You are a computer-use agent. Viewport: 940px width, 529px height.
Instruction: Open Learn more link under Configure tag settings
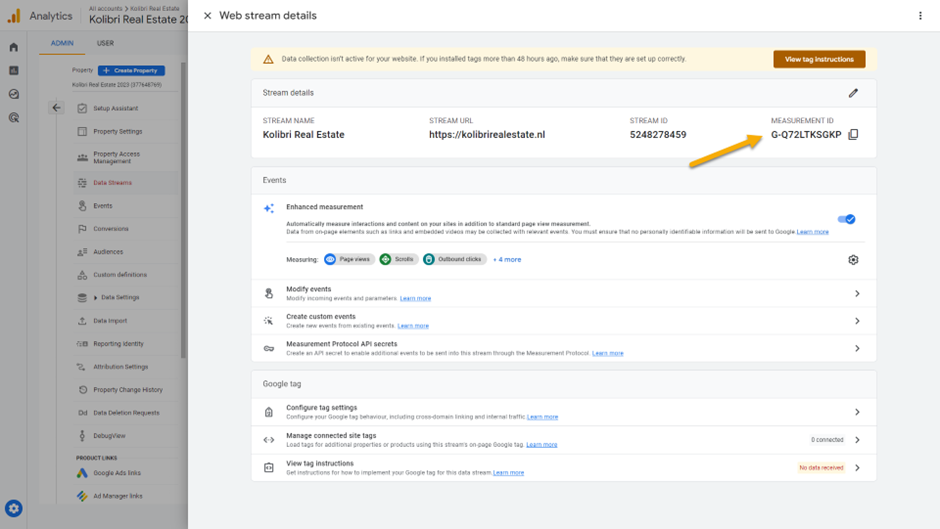coord(543,417)
